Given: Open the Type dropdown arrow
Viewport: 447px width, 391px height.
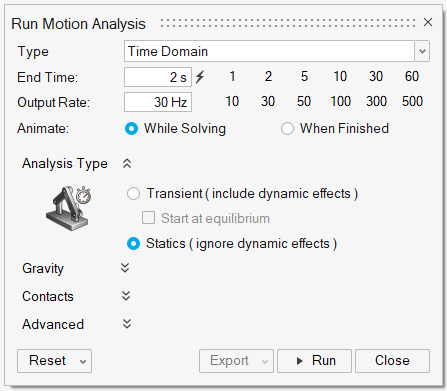Looking at the screenshot, I should 422,51.
